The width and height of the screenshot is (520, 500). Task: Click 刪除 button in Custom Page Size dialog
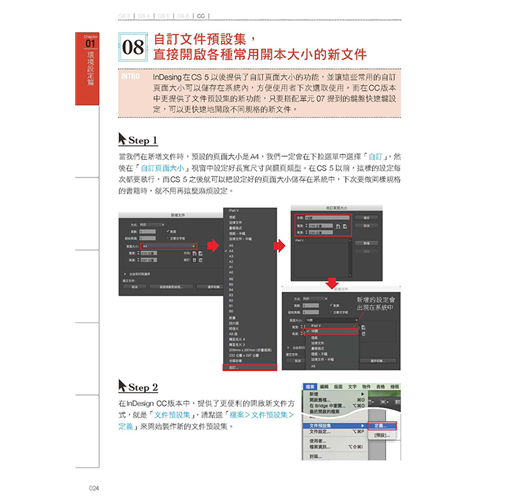coord(366,251)
